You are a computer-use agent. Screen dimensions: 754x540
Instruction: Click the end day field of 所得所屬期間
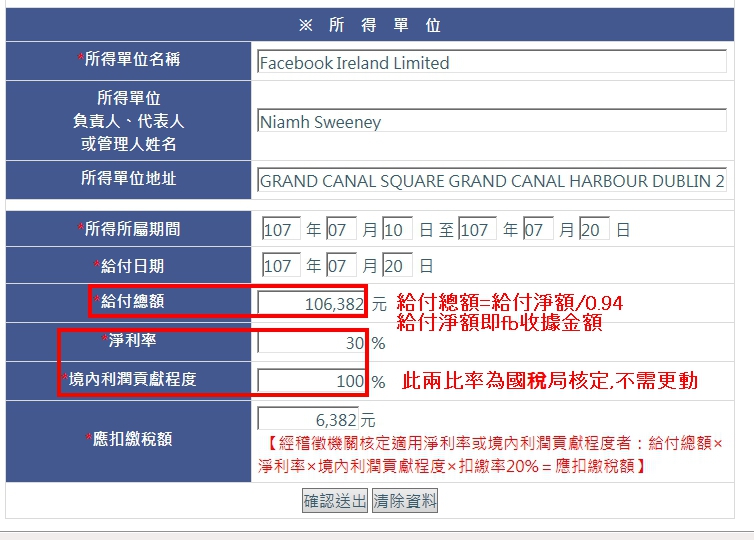click(x=594, y=230)
